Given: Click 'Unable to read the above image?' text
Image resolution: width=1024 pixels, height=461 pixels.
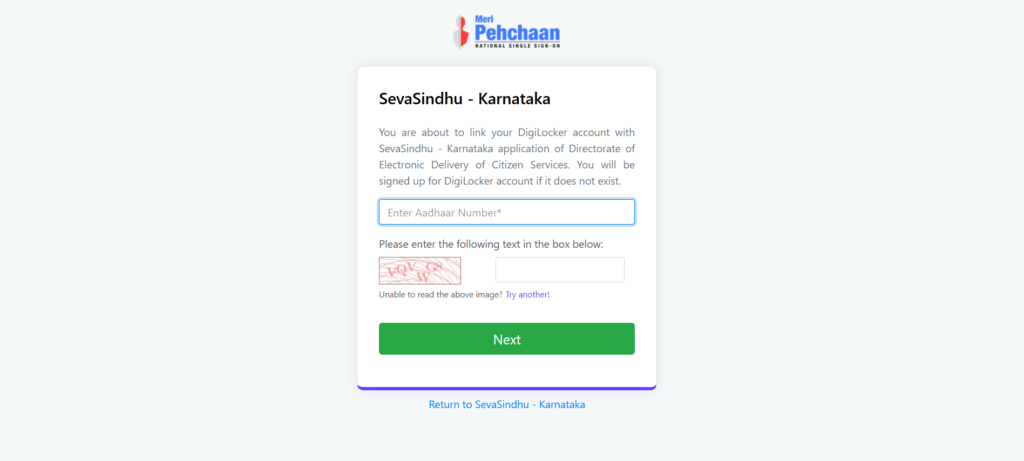Looking at the screenshot, I should [441, 294].
